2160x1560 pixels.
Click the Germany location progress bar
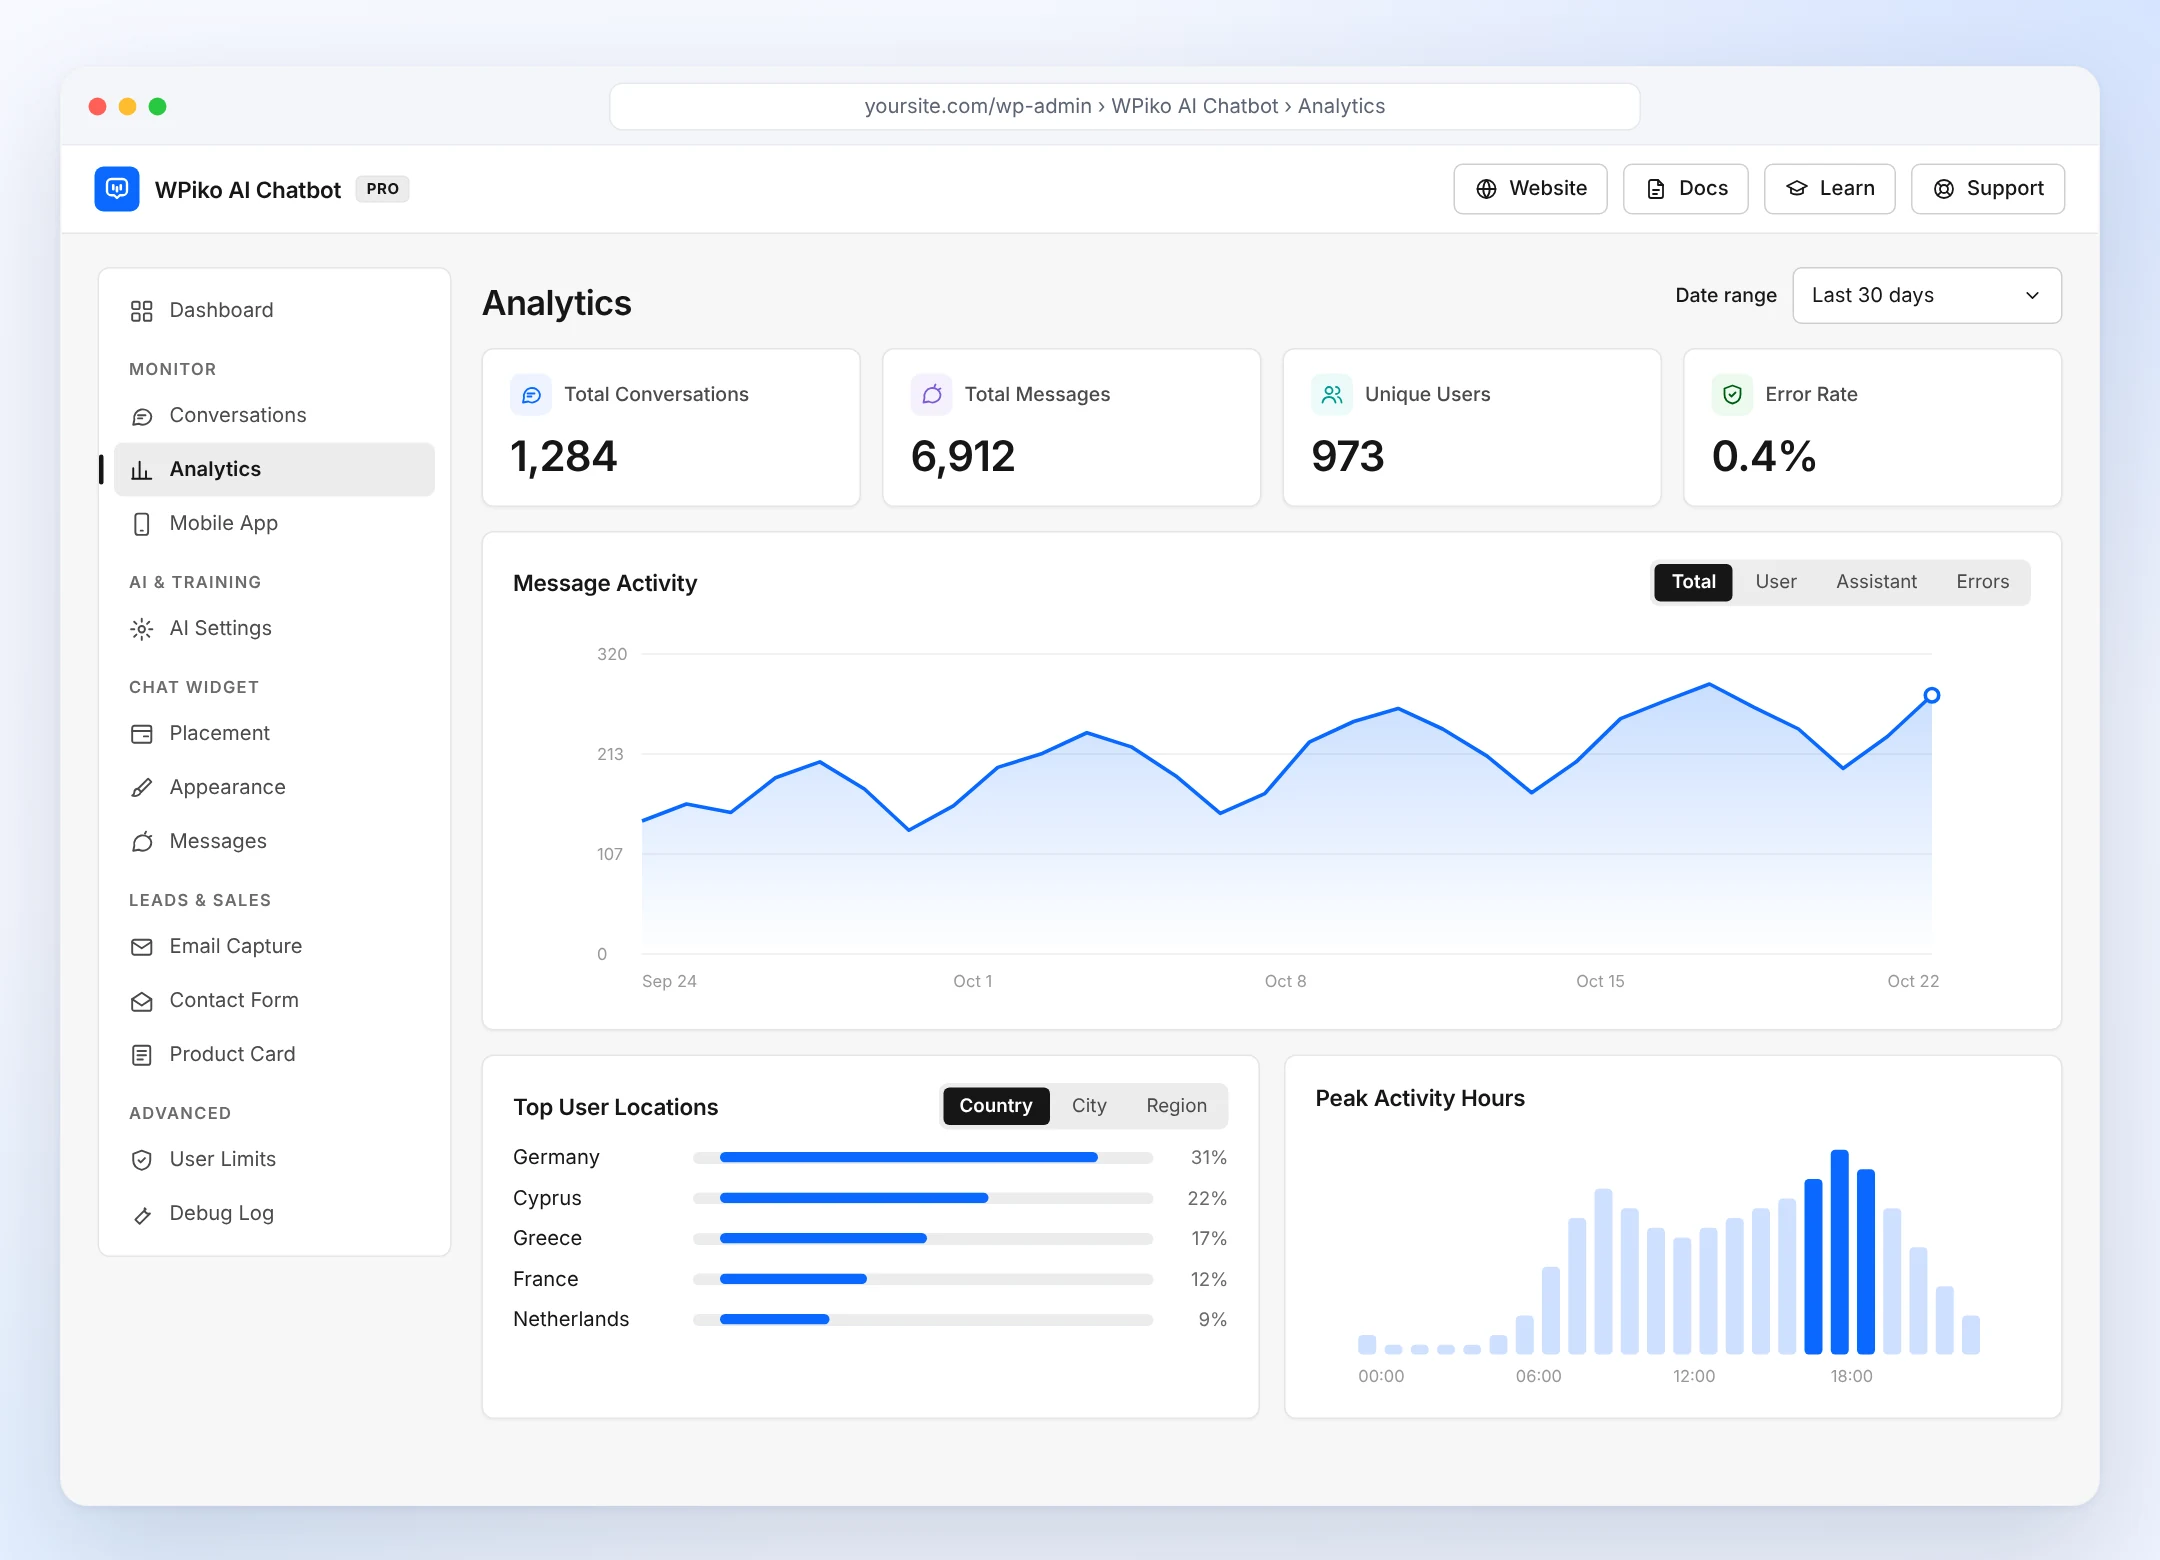[922, 1158]
